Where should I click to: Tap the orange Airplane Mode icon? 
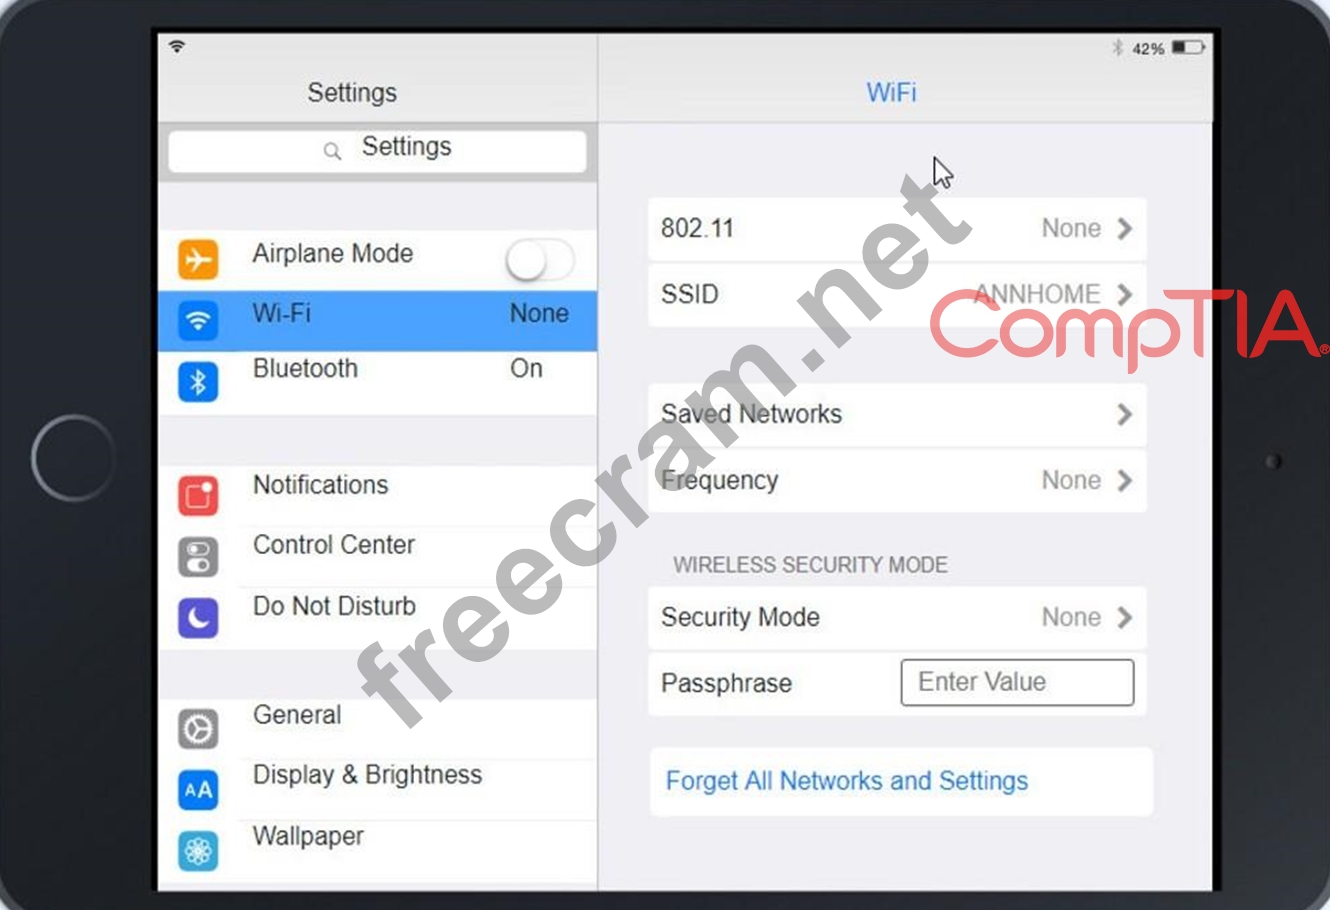tap(198, 260)
